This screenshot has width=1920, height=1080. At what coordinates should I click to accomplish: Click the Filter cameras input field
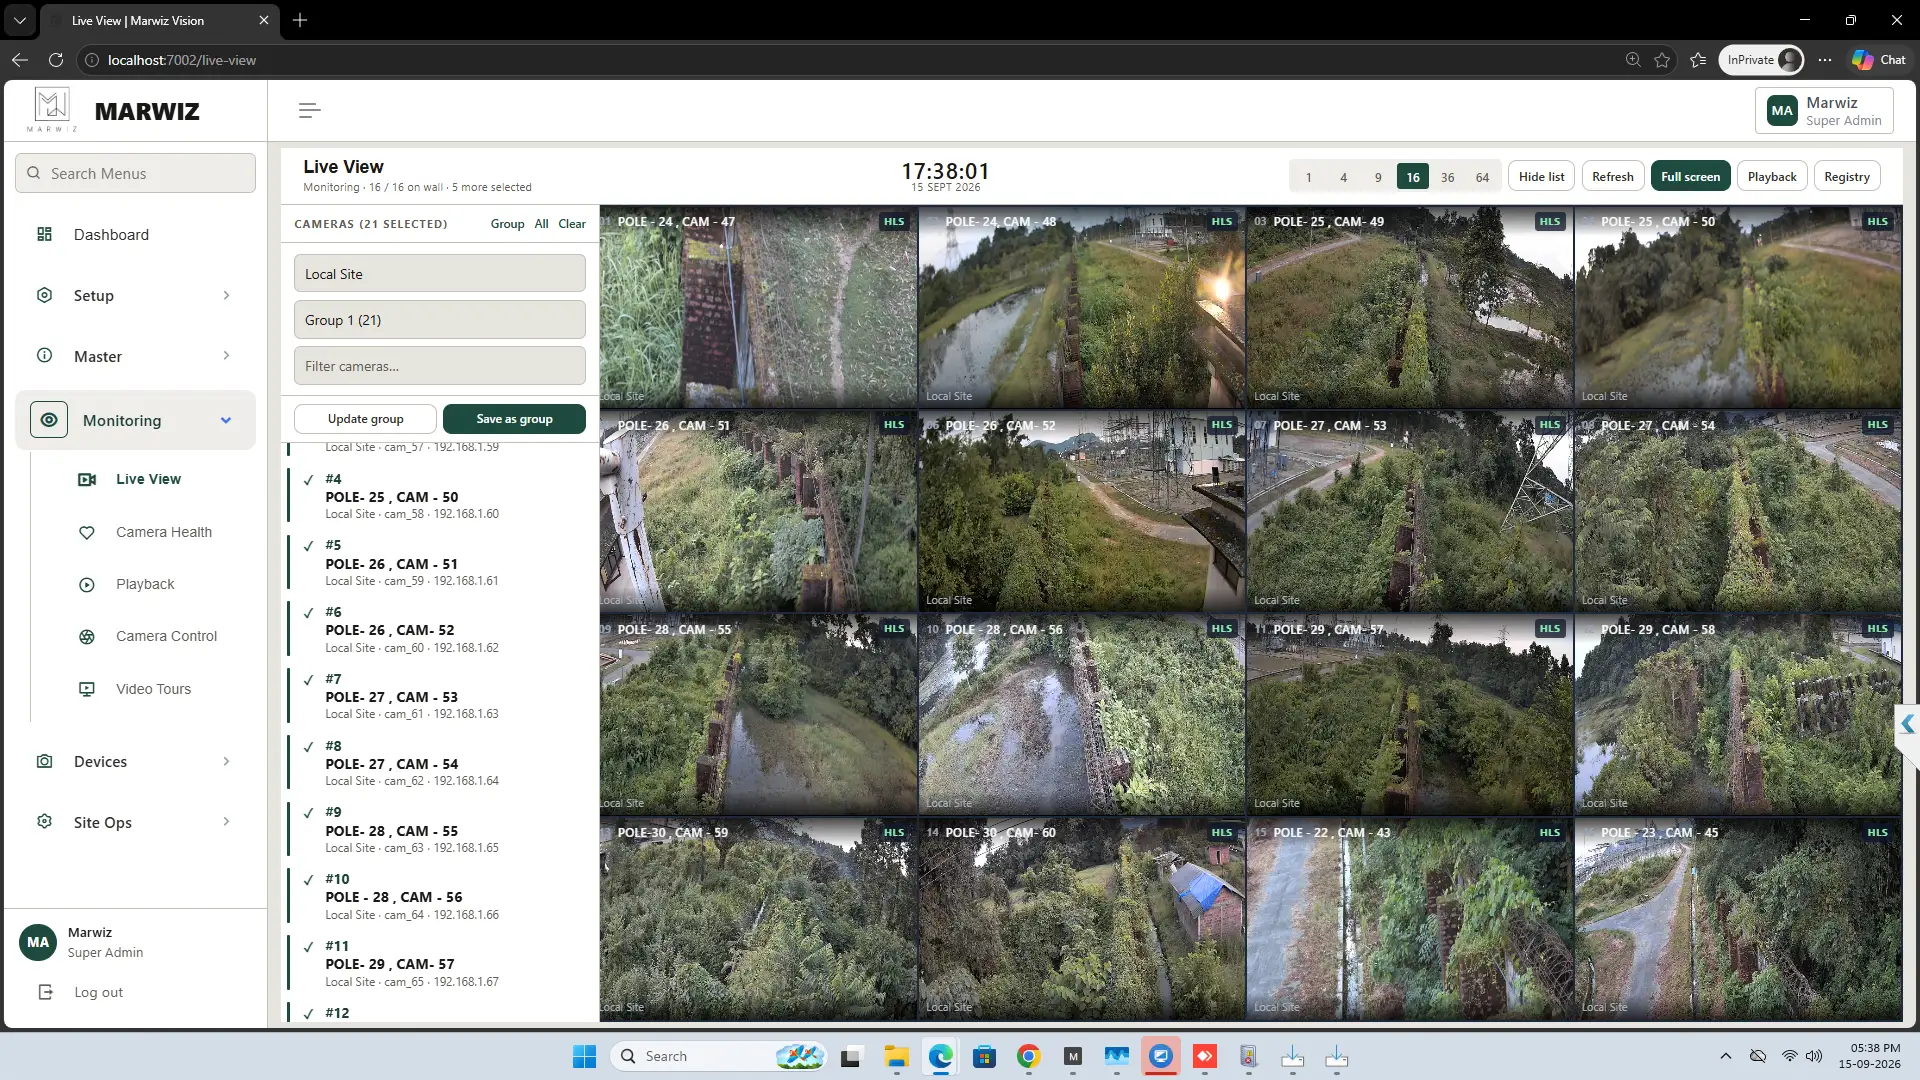(x=439, y=366)
